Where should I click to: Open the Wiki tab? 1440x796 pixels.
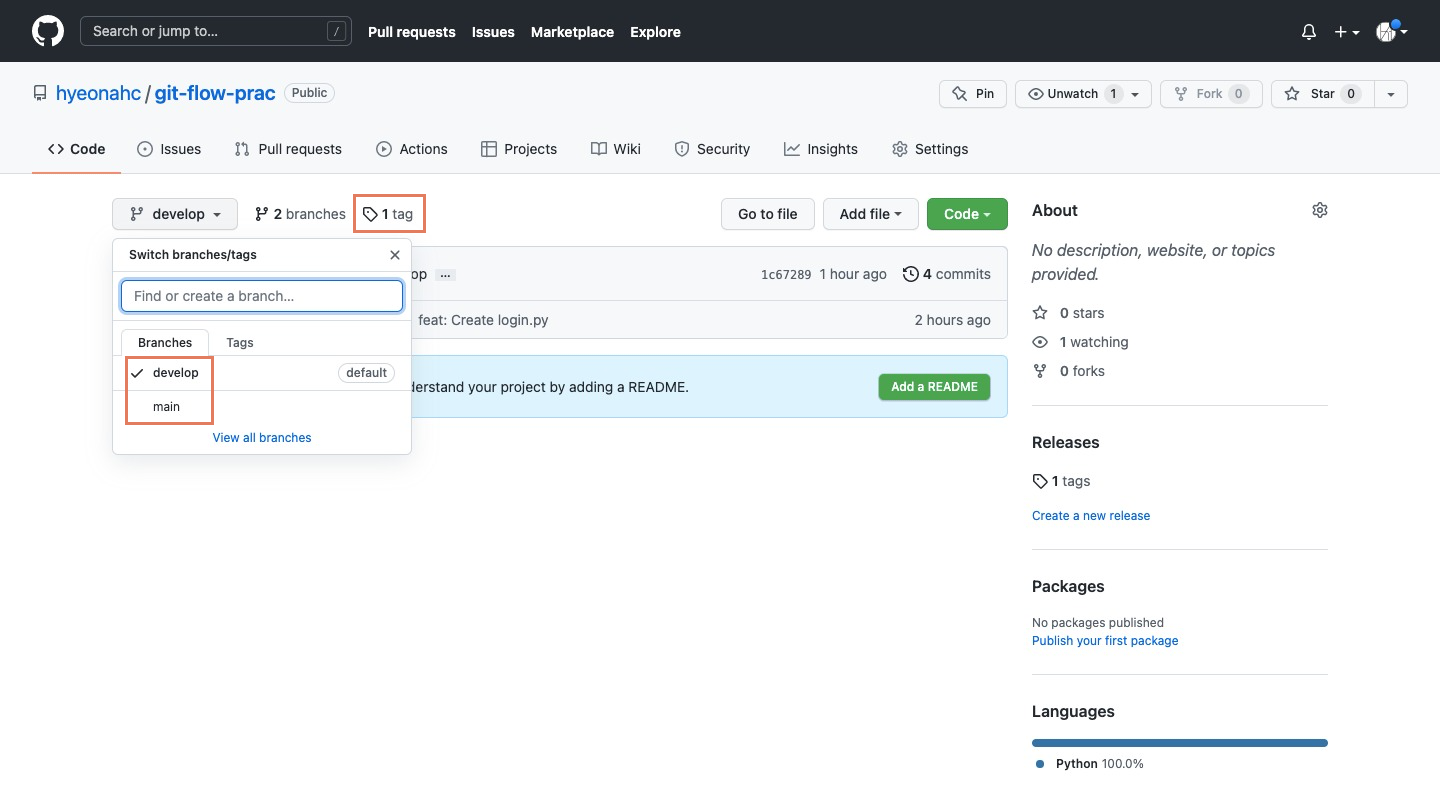(616, 149)
